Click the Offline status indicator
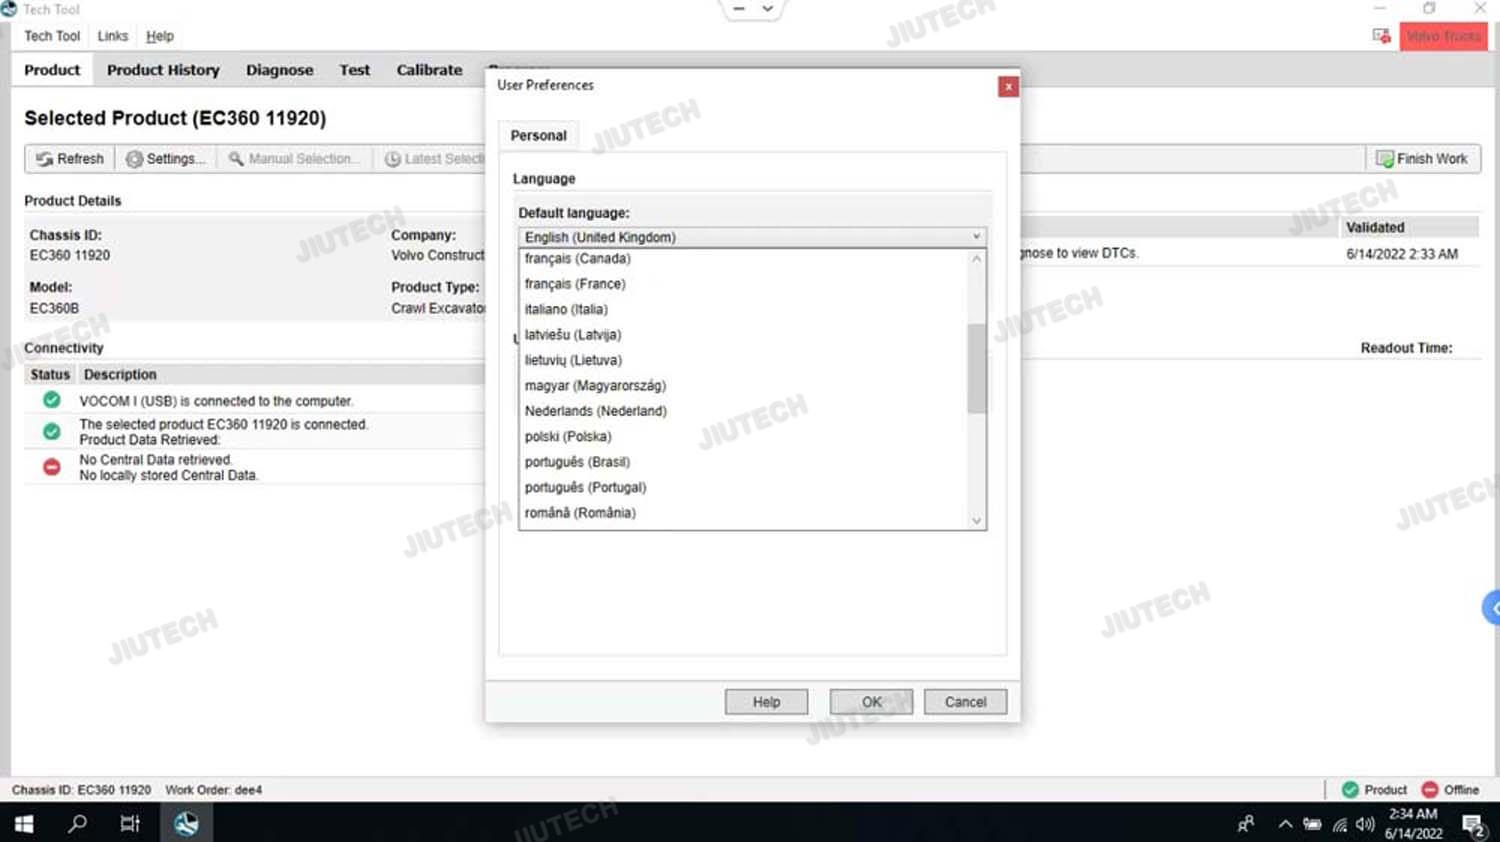The width and height of the screenshot is (1500, 842). point(1450,790)
